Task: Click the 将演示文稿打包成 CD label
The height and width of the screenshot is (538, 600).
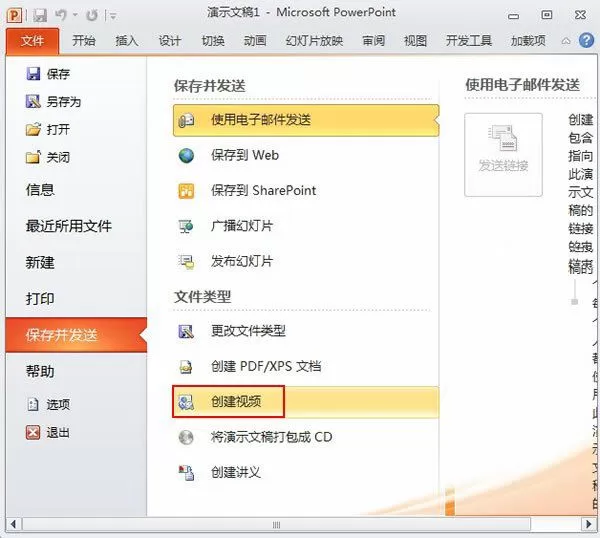Action: point(271,437)
